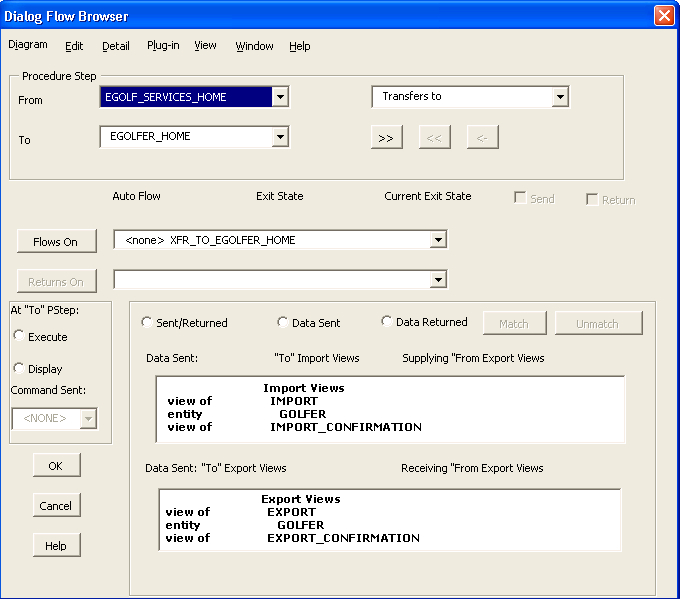Pick the Data Returned radio option

click(x=387, y=322)
